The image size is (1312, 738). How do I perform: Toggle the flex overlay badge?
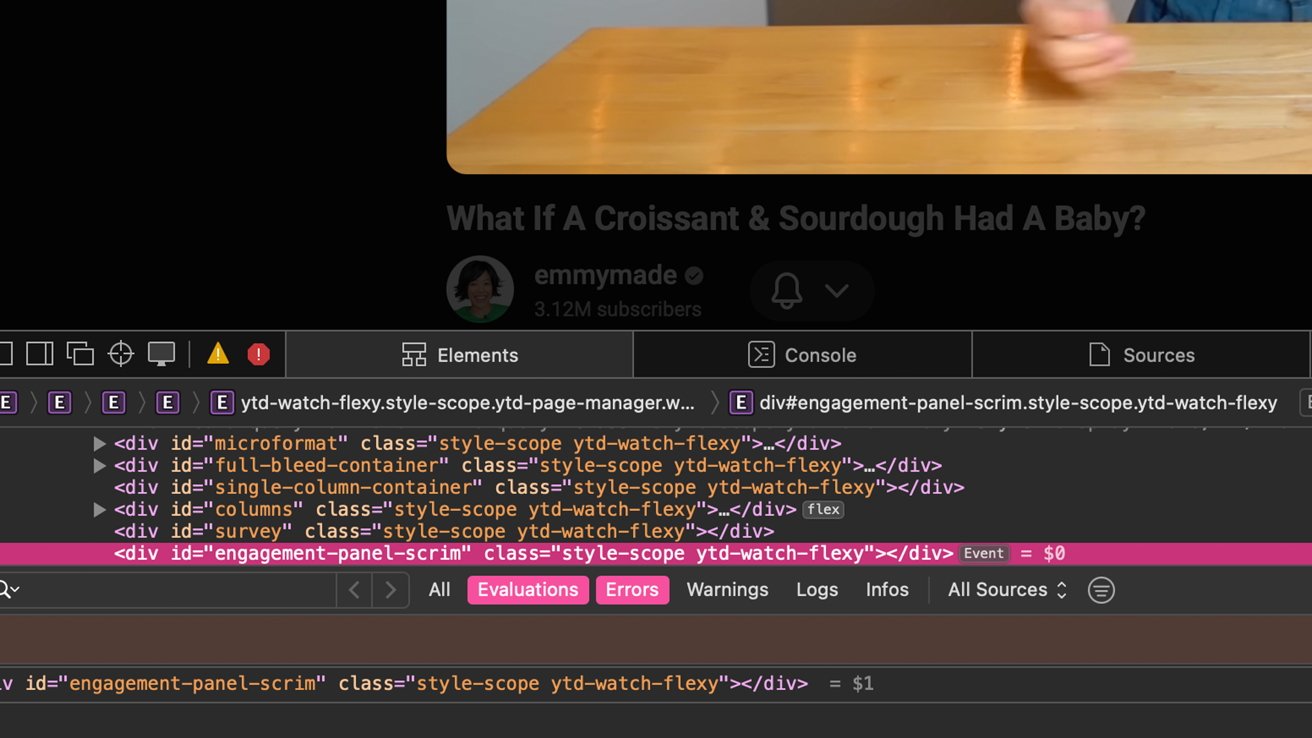tap(823, 509)
